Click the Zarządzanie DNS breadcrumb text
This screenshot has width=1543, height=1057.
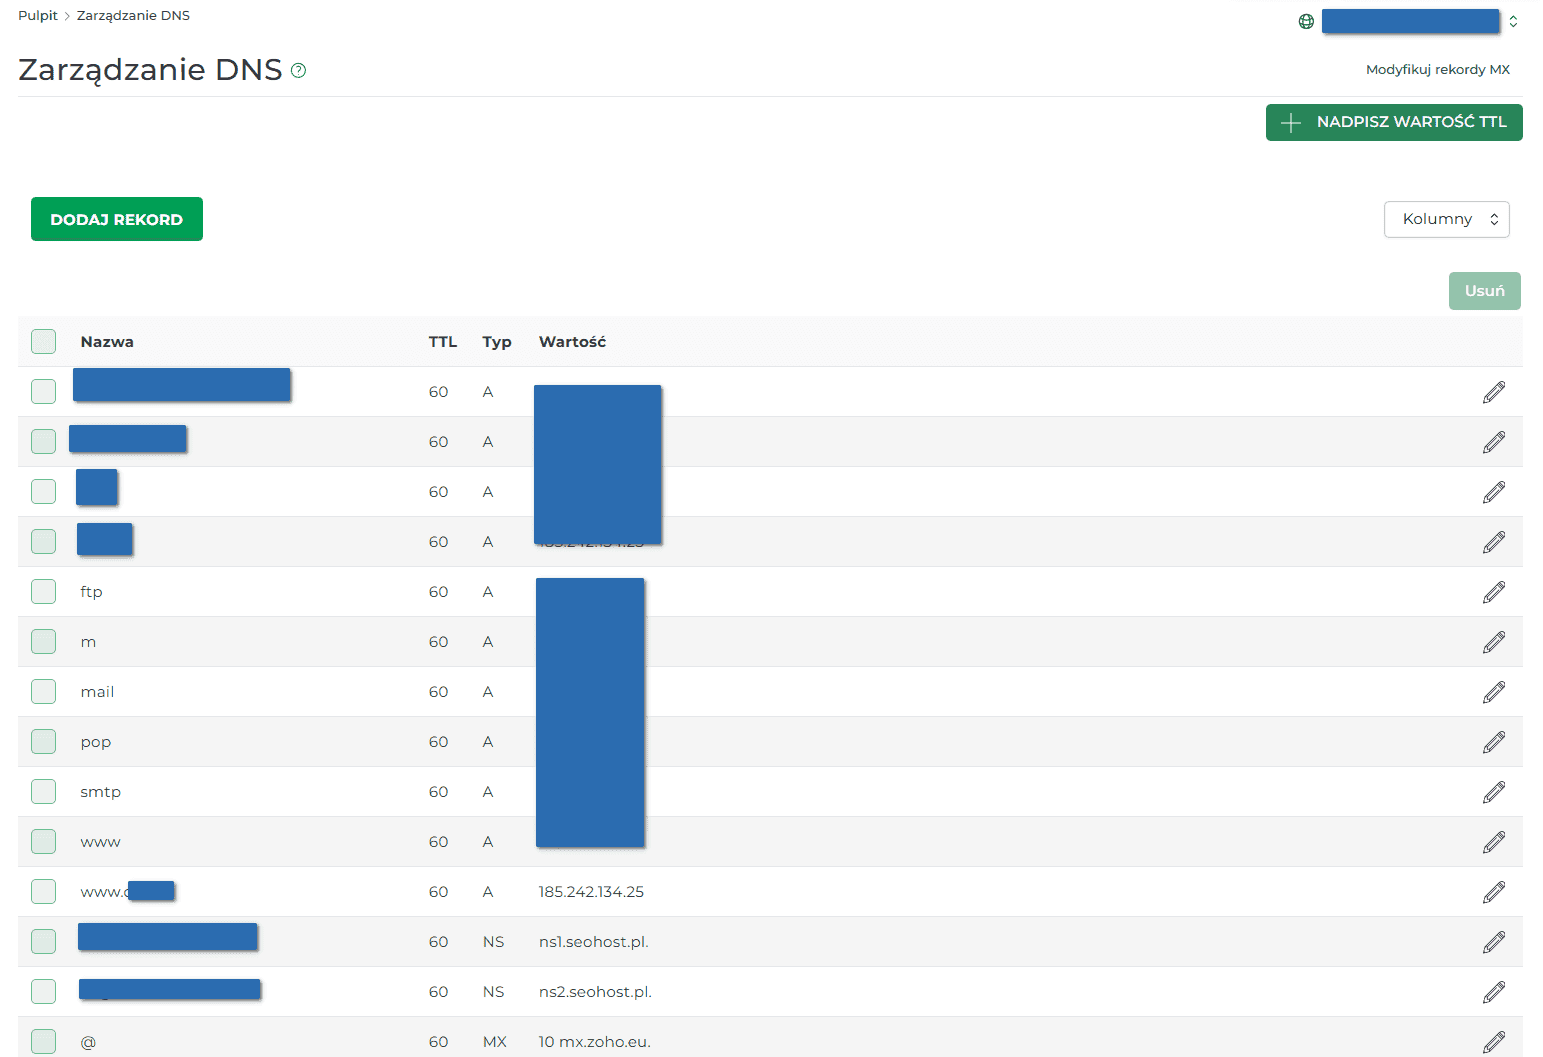(x=133, y=15)
